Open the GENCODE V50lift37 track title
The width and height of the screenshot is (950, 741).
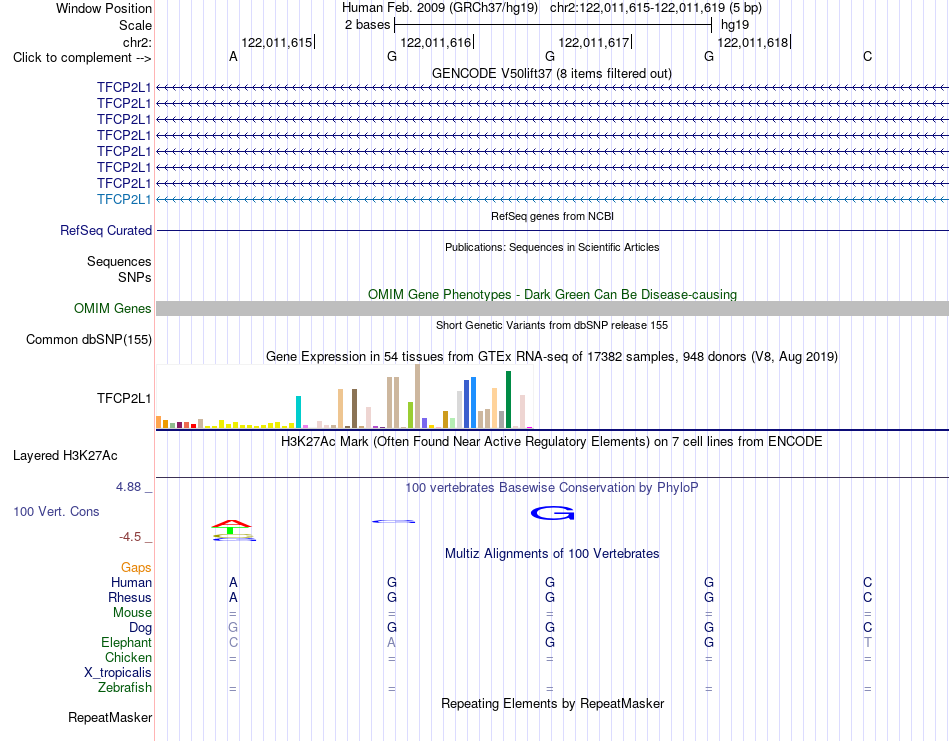(552, 73)
